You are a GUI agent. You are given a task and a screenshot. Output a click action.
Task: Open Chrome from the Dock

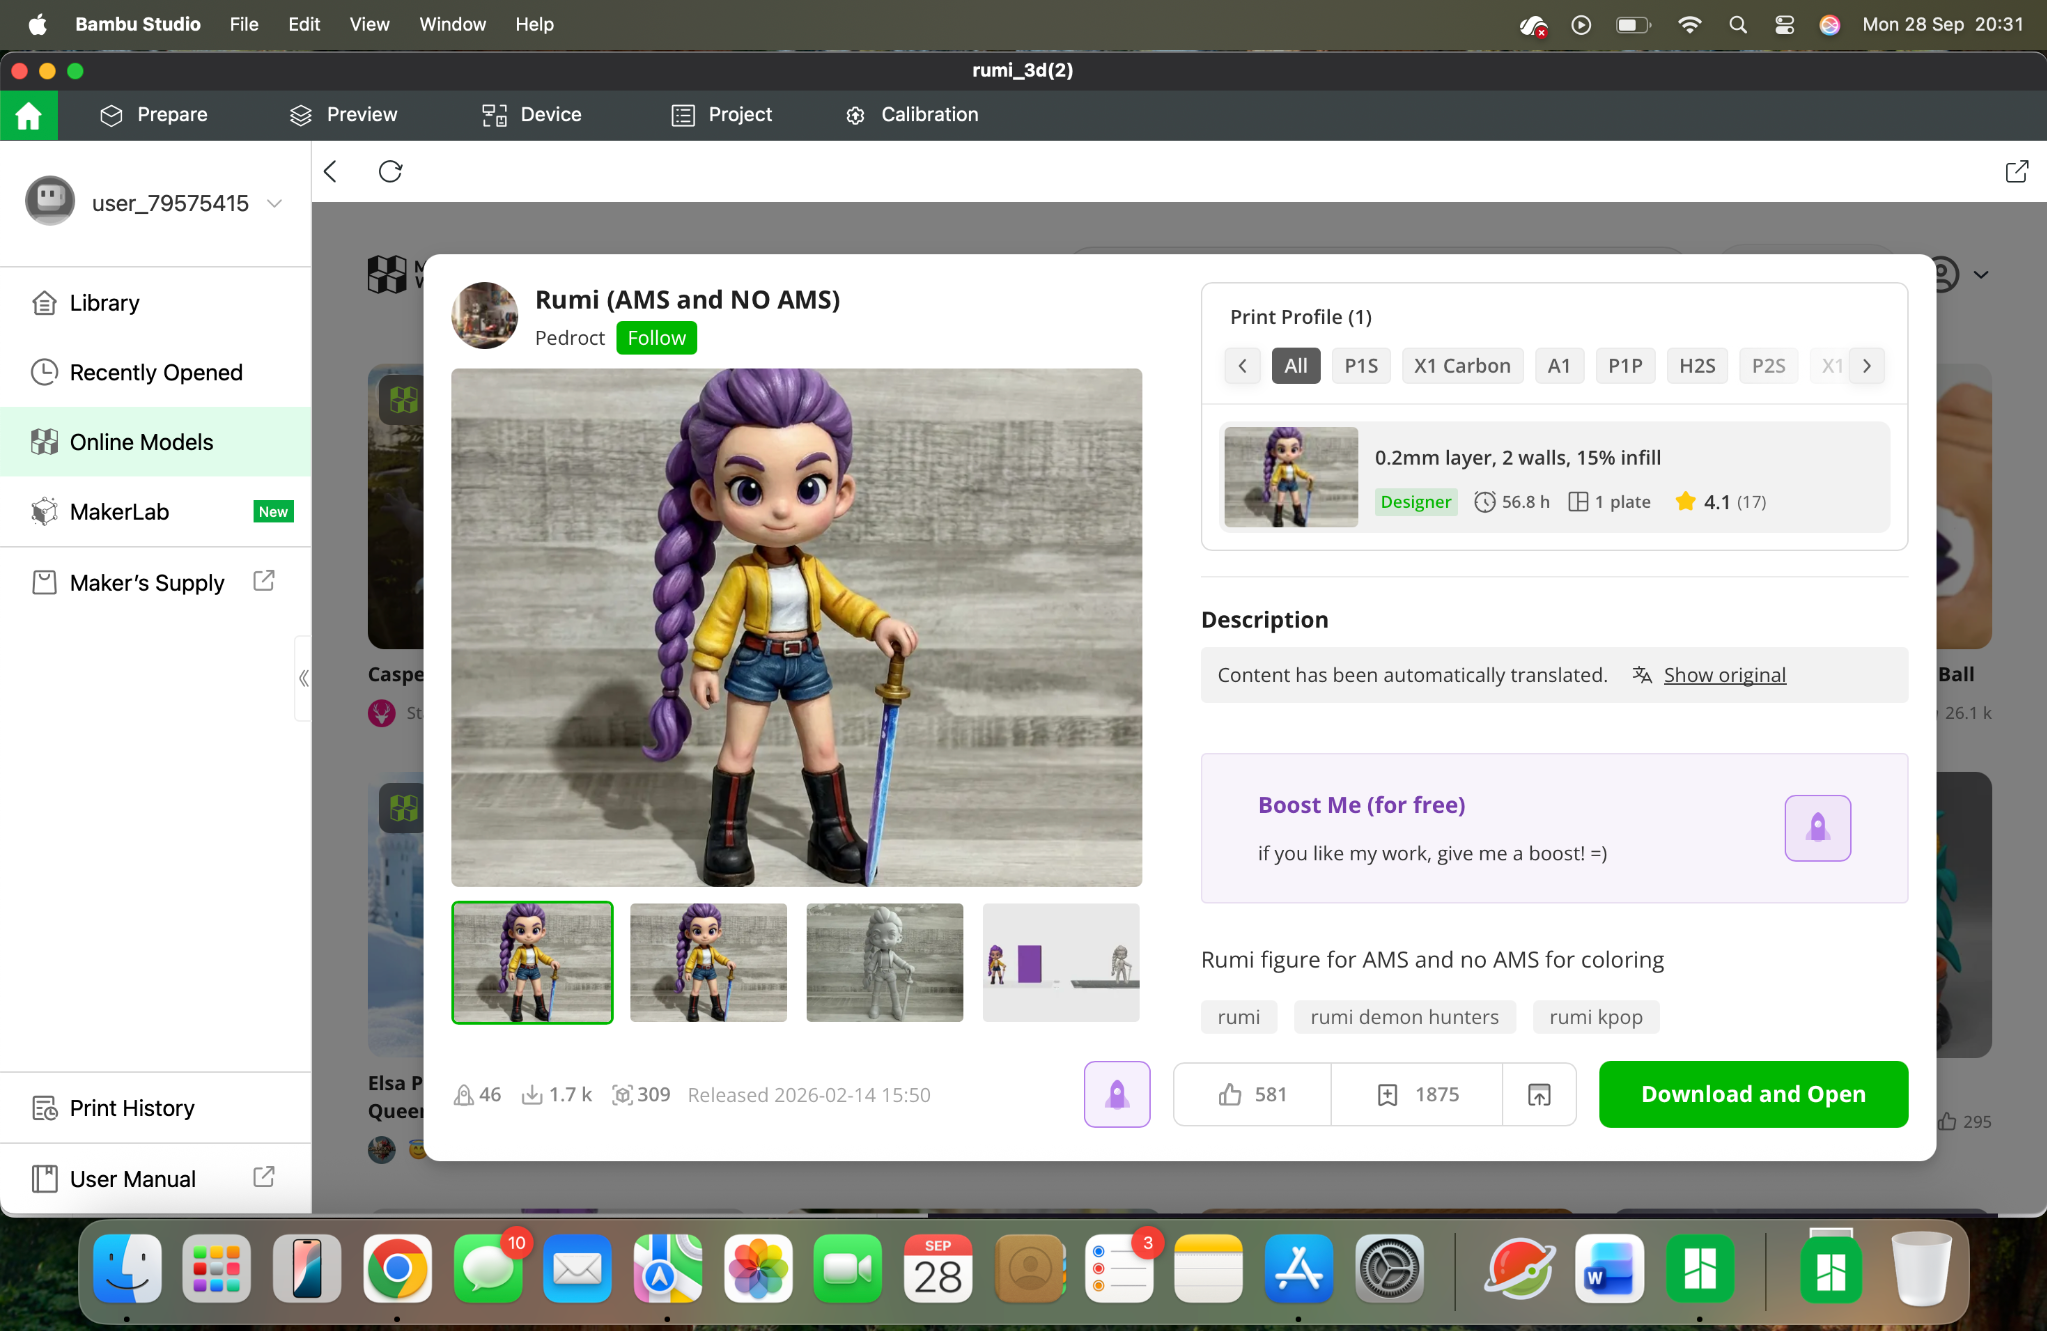pyautogui.click(x=397, y=1269)
